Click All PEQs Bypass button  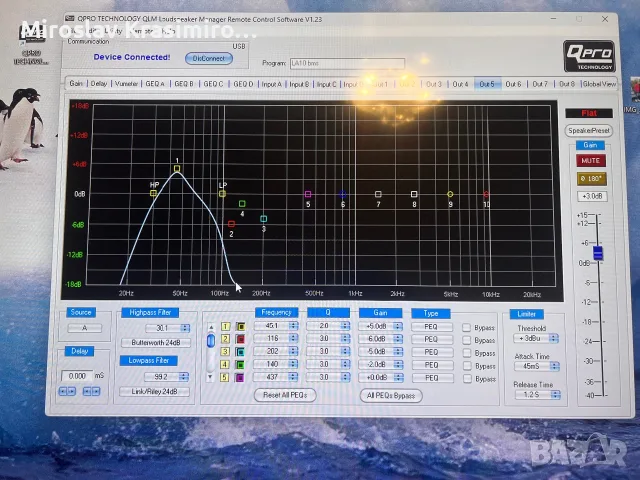tap(391, 395)
